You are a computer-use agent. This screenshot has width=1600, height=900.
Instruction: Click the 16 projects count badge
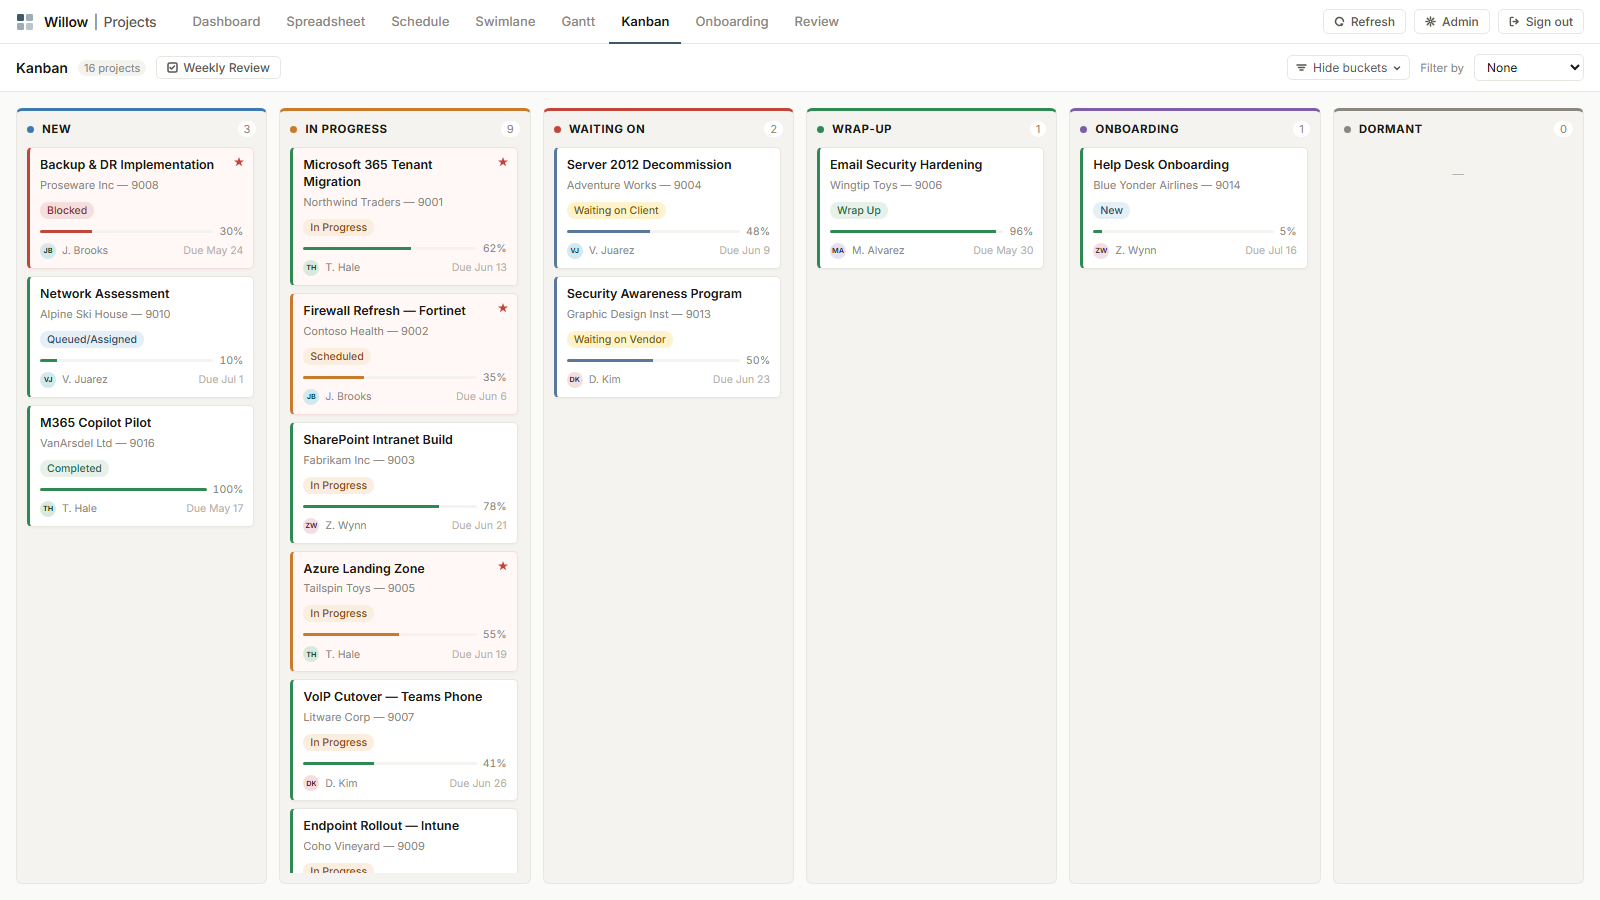(112, 68)
